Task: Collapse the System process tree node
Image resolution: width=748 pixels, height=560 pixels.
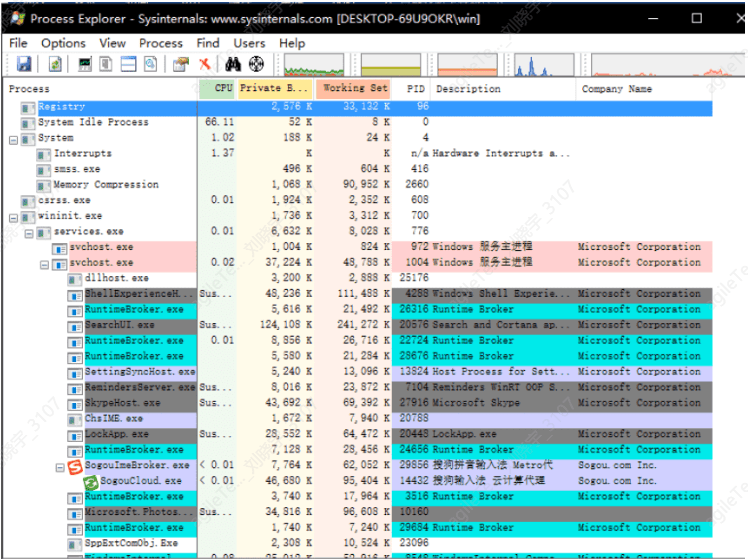Action: (14, 138)
